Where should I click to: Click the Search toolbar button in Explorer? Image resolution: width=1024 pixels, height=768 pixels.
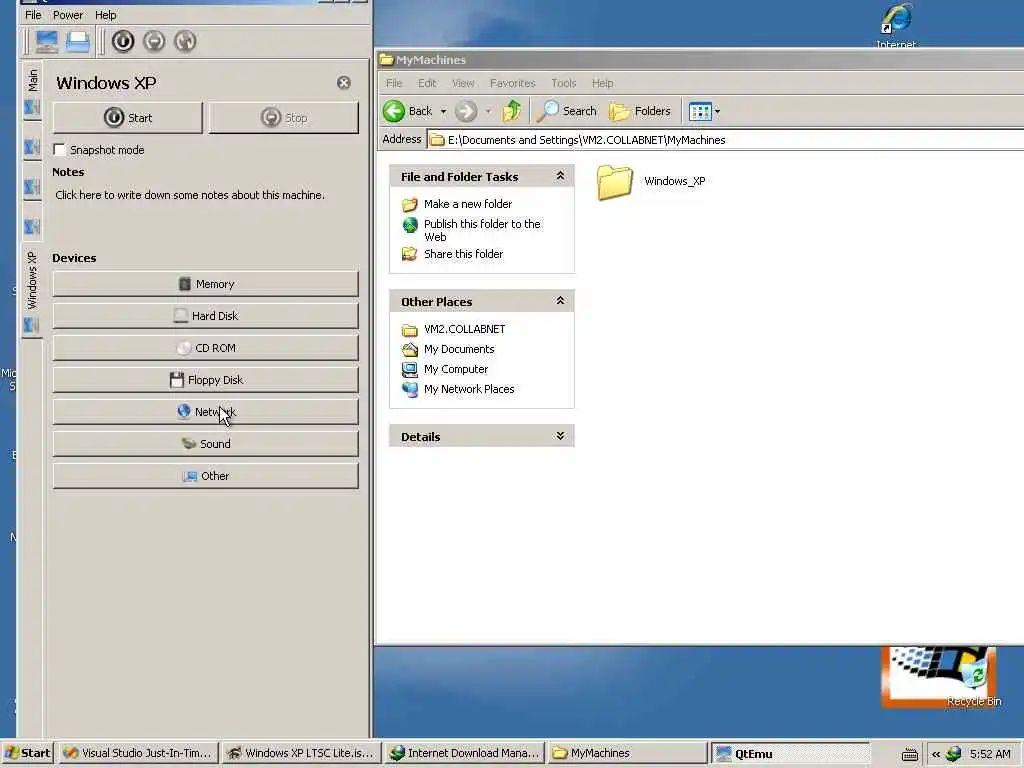click(x=567, y=112)
